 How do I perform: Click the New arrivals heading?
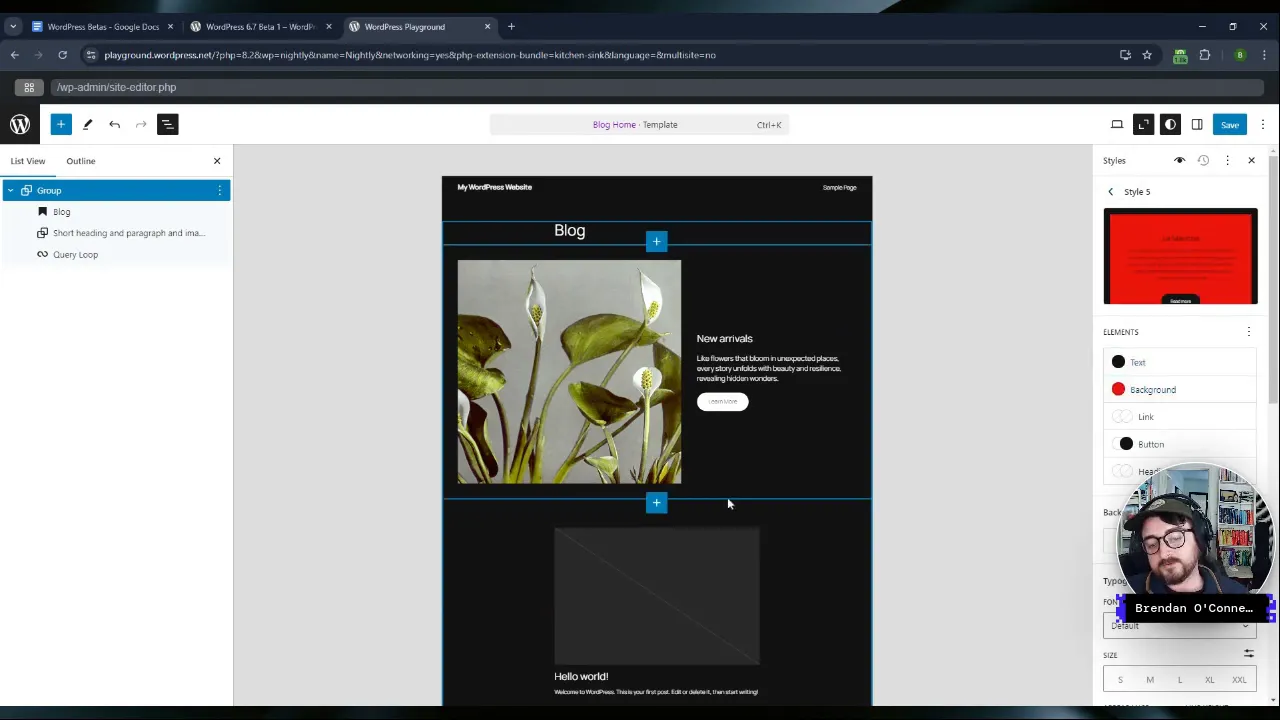pos(724,338)
